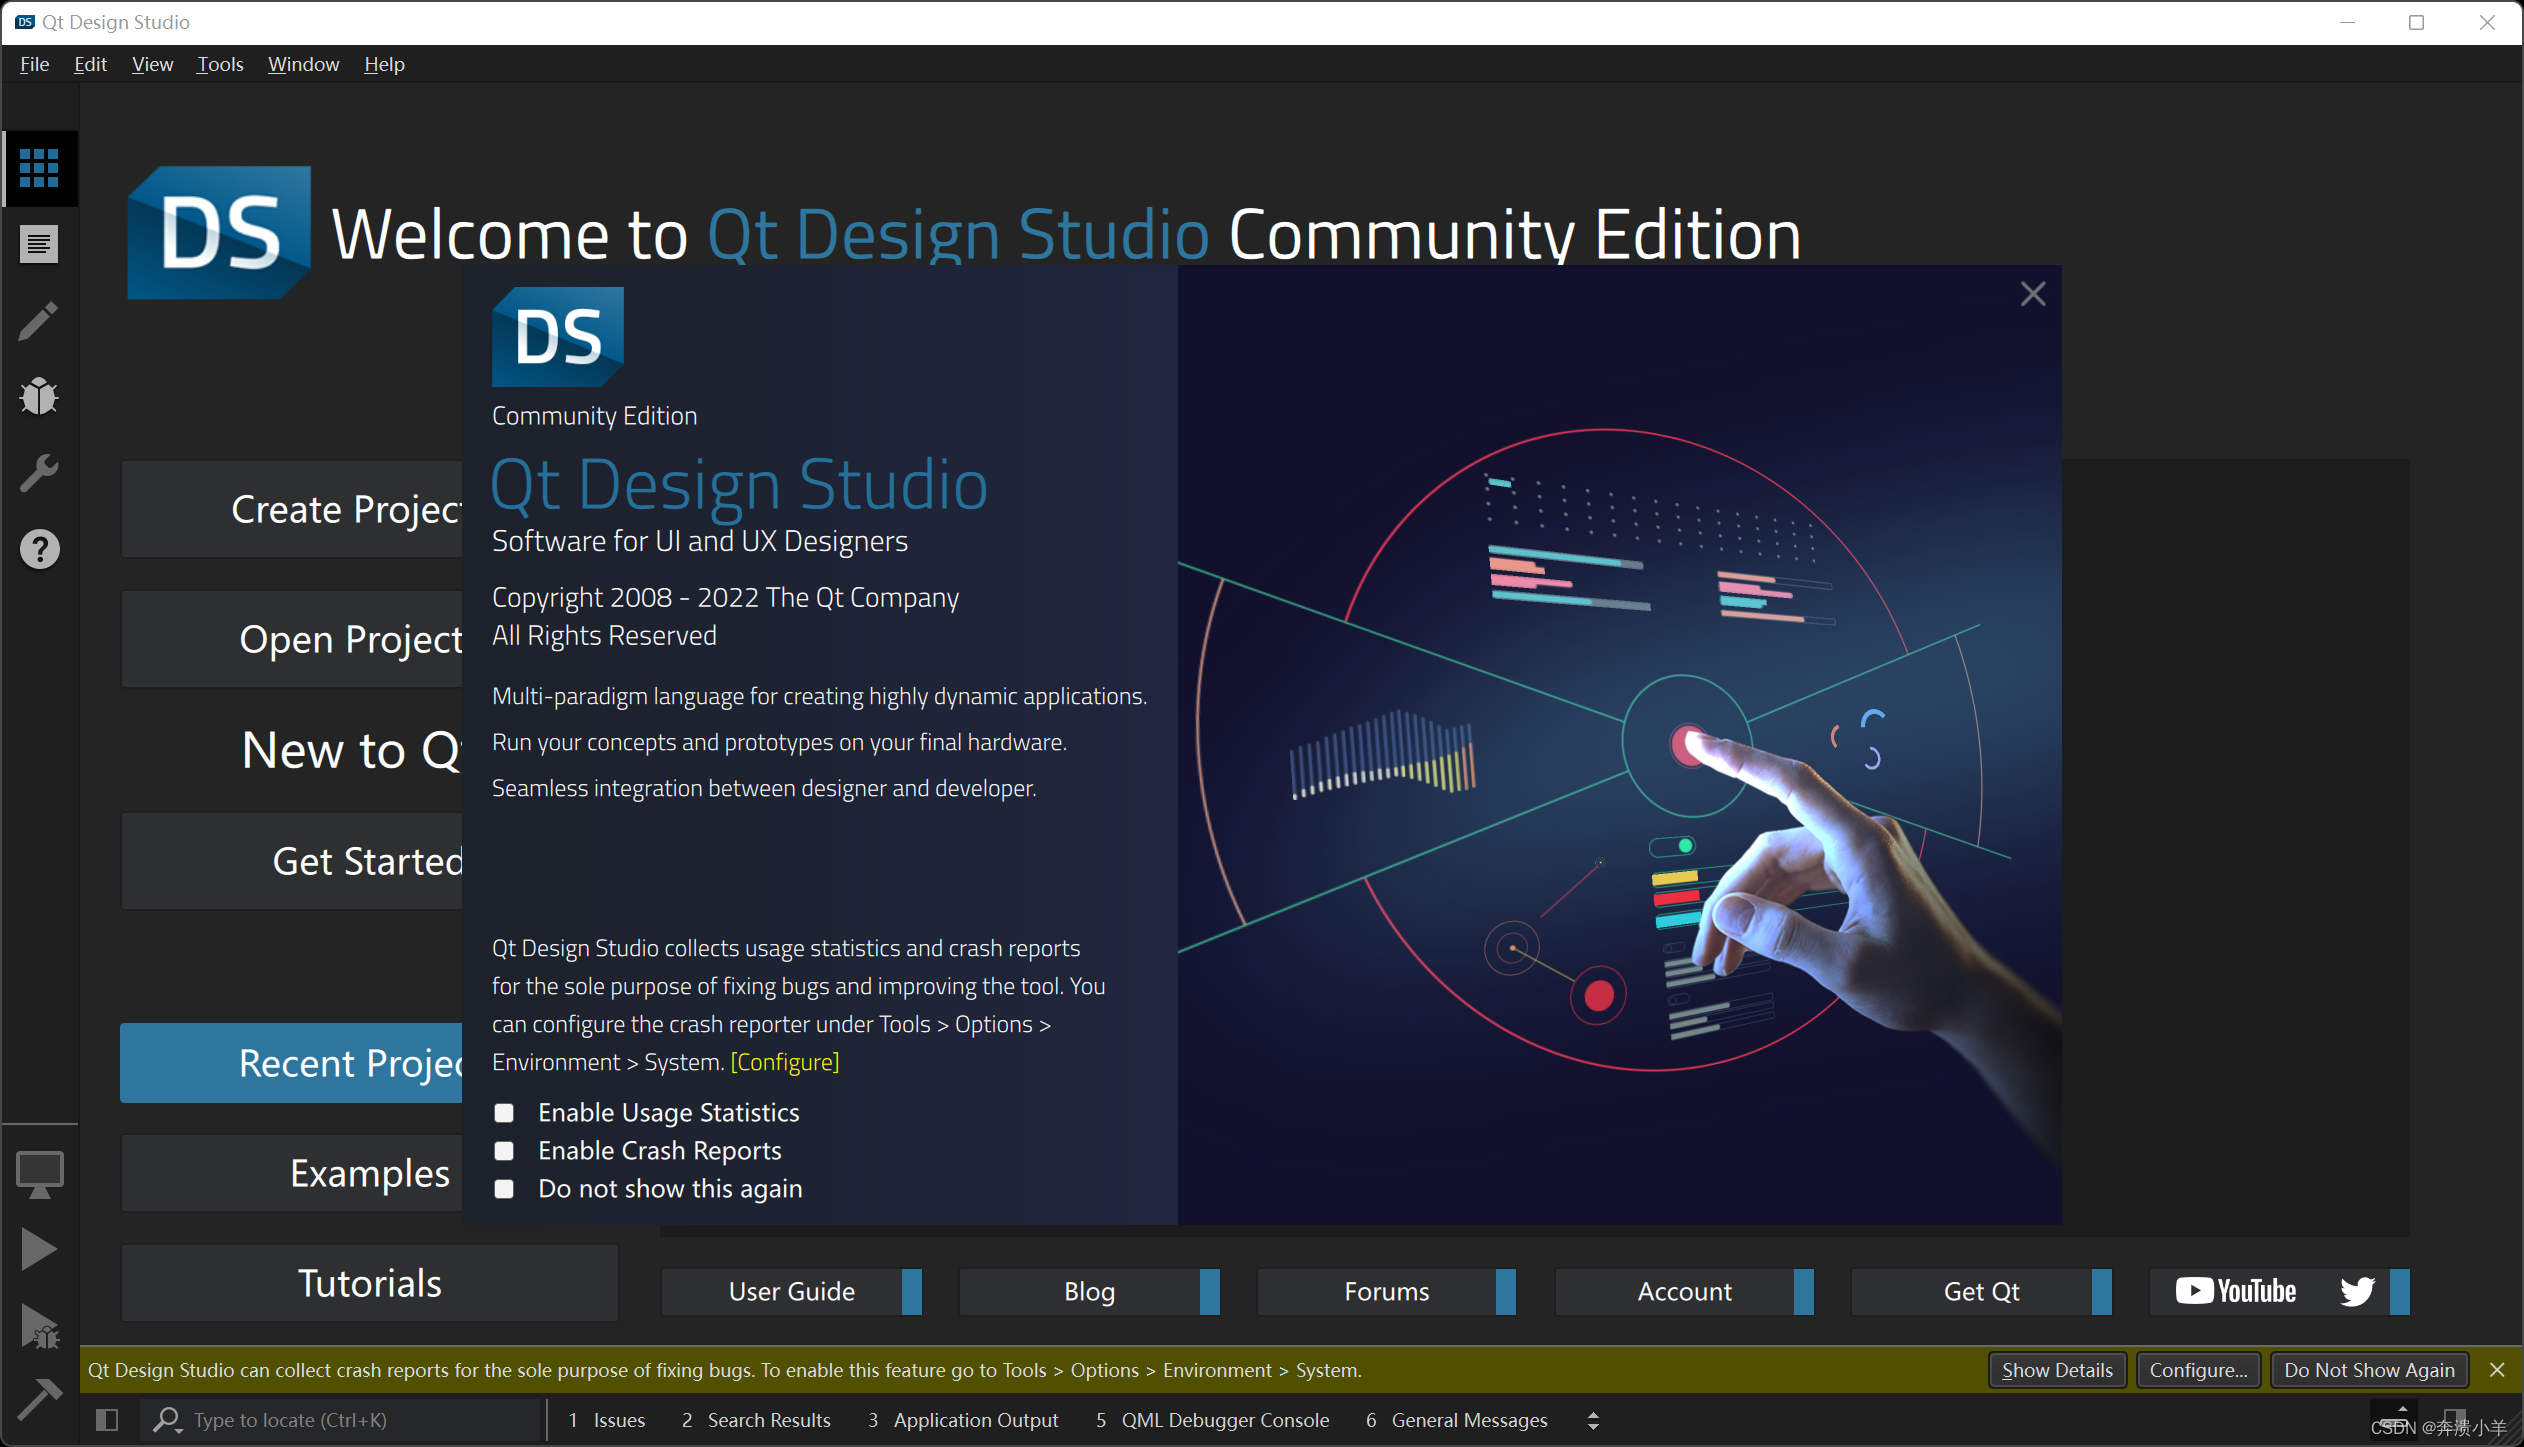
Task: Switch to Design mode pencil icon
Action: click(39, 321)
